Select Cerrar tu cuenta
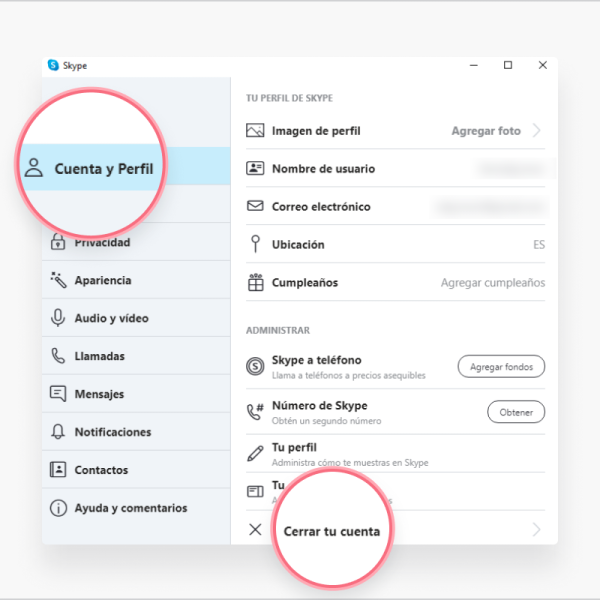 pyautogui.click(x=332, y=531)
